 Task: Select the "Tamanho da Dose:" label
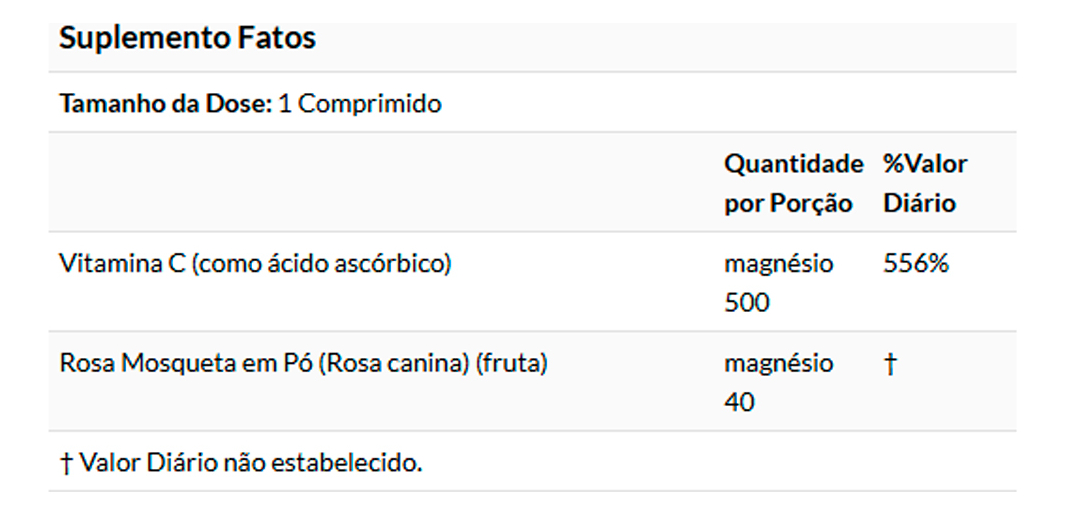point(165,104)
